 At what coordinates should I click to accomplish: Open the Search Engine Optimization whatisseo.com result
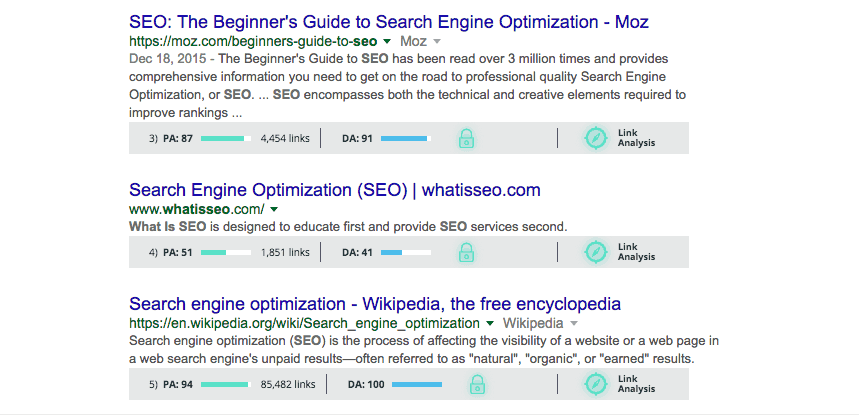coord(334,190)
